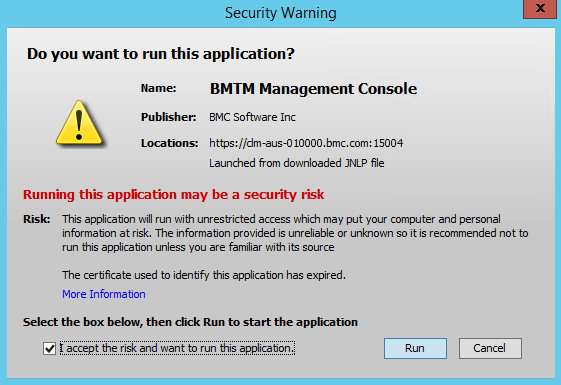Click the 'Locations:' label
This screenshot has height=385, width=561.
point(170,143)
